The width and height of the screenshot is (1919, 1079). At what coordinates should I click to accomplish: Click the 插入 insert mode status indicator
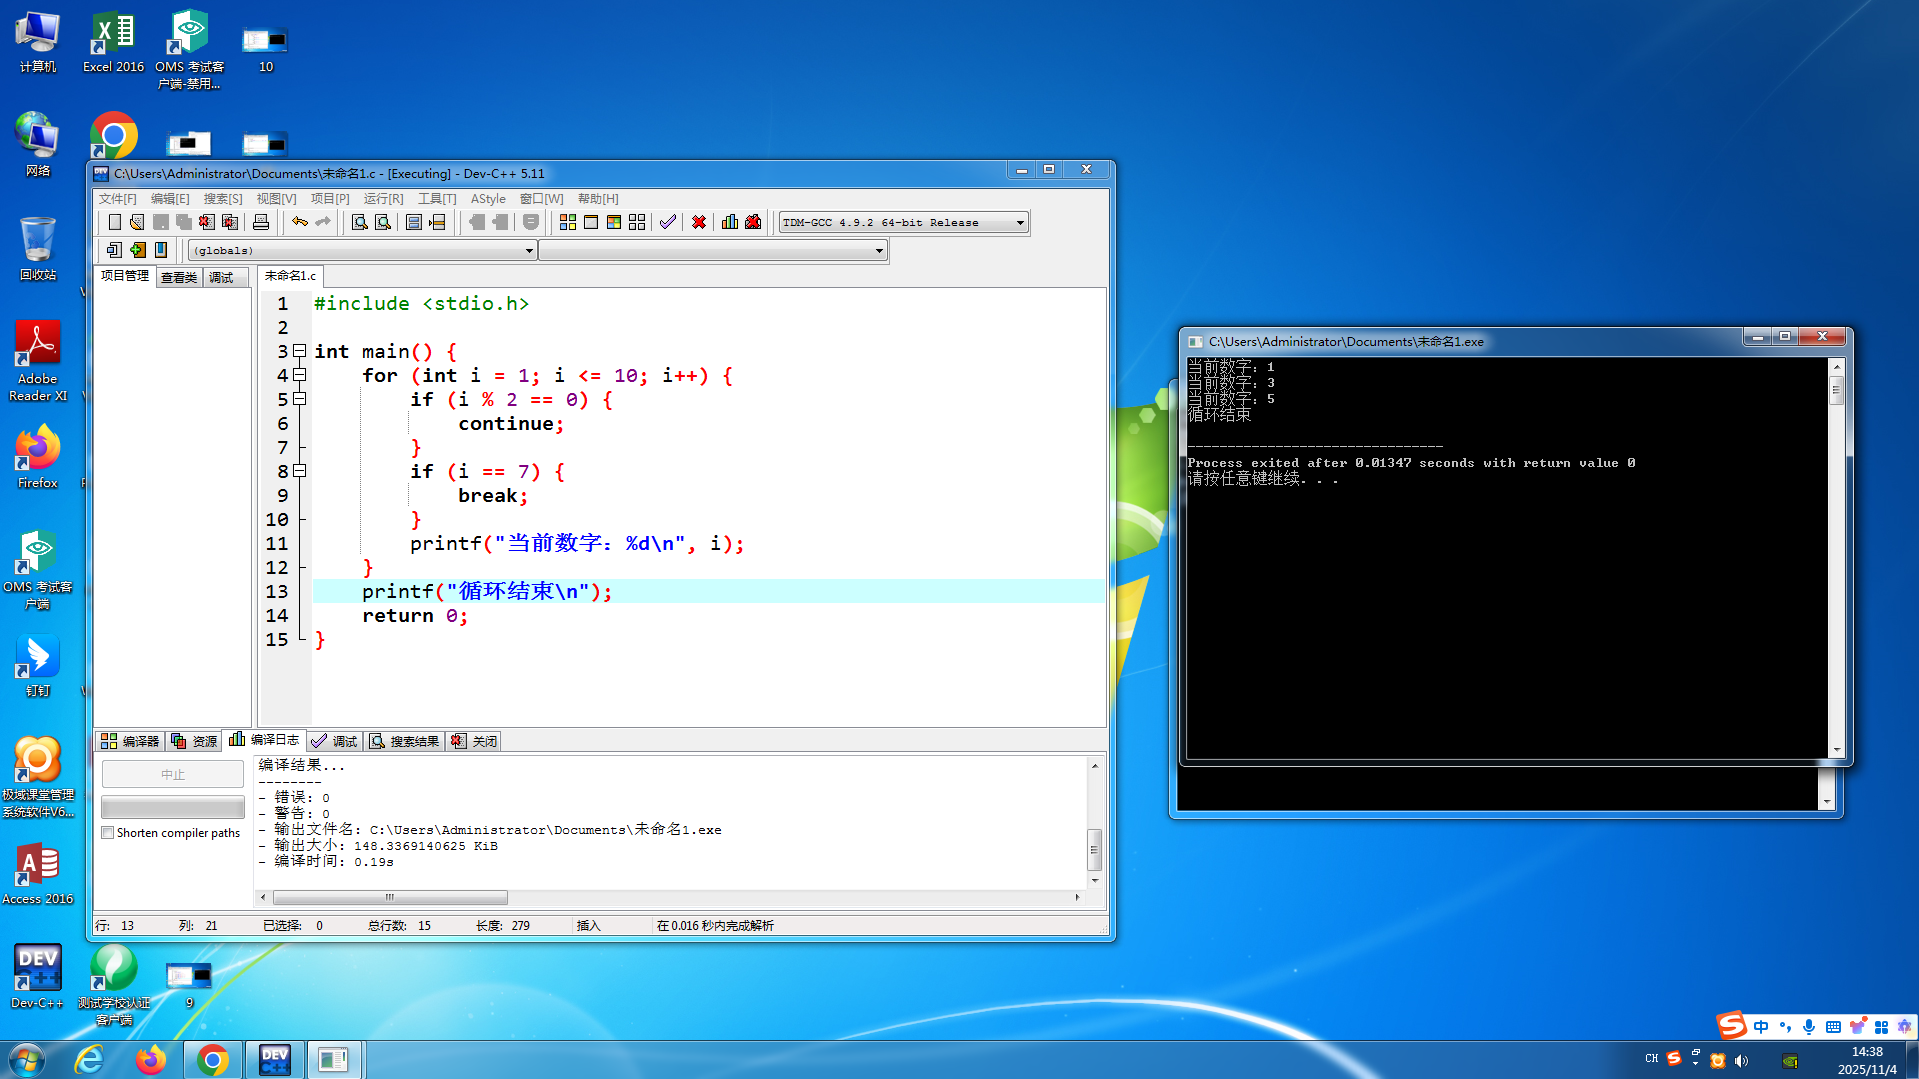[x=589, y=926]
